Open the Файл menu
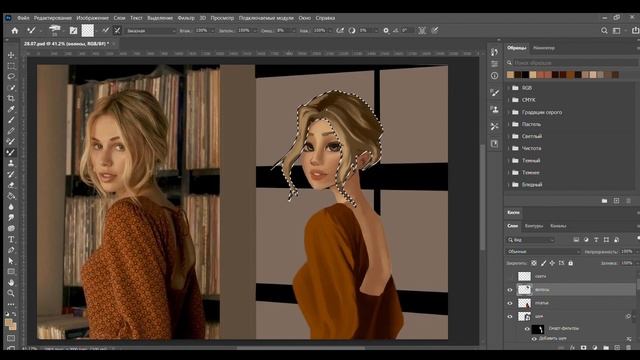The height and width of the screenshot is (360, 640). point(23,18)
